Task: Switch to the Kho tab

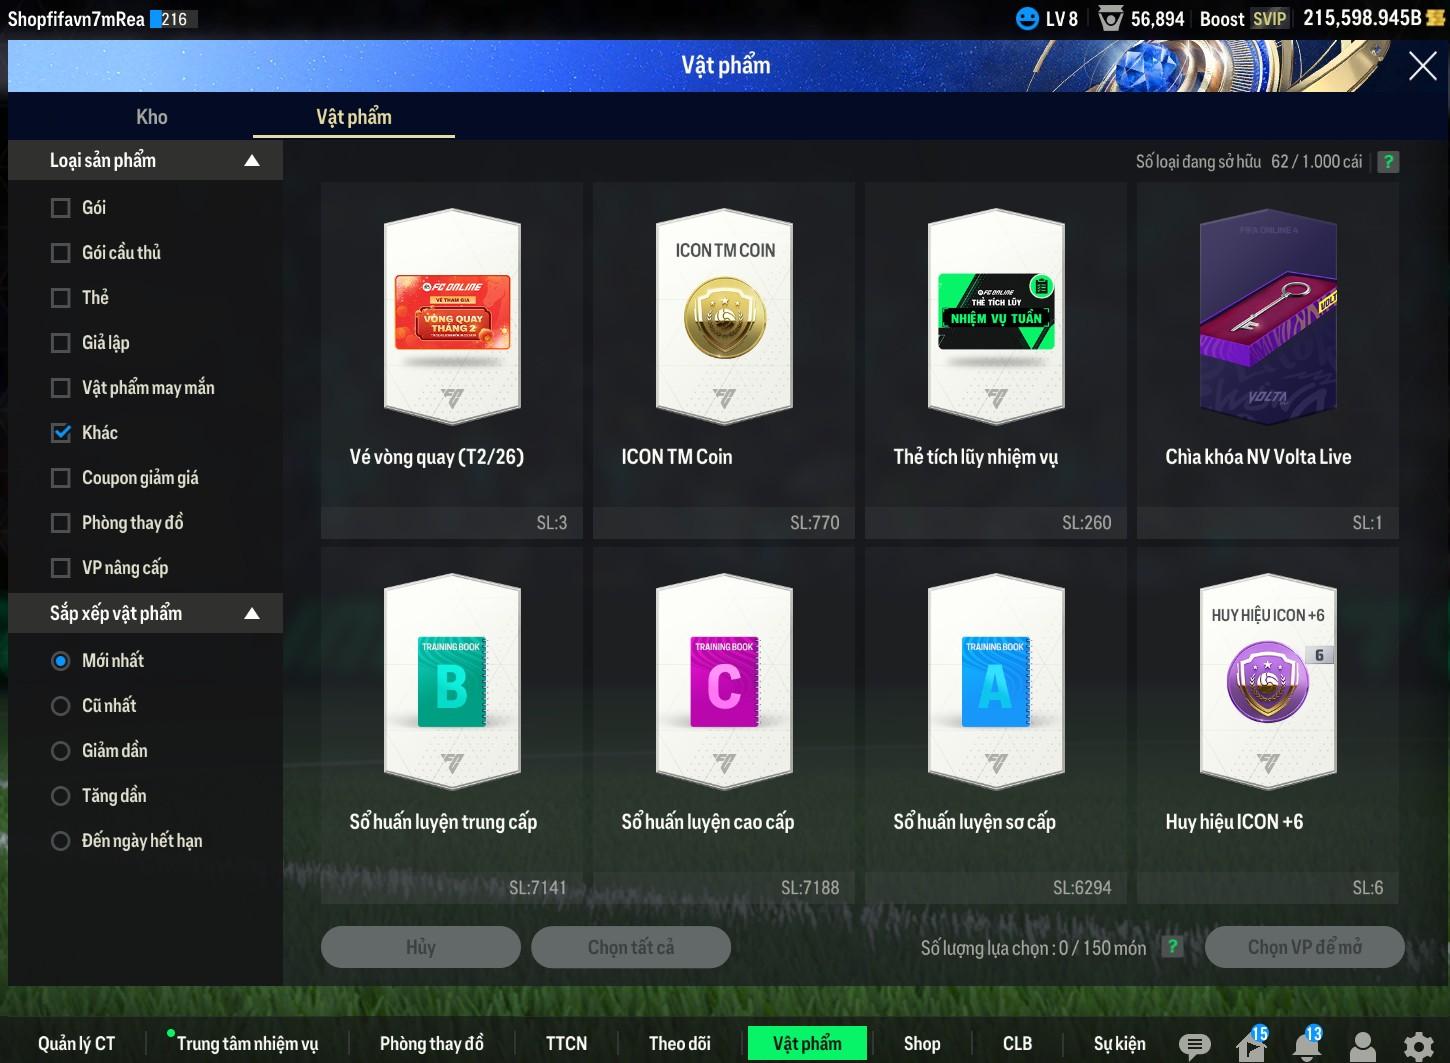Action: [x=152, y=117]
